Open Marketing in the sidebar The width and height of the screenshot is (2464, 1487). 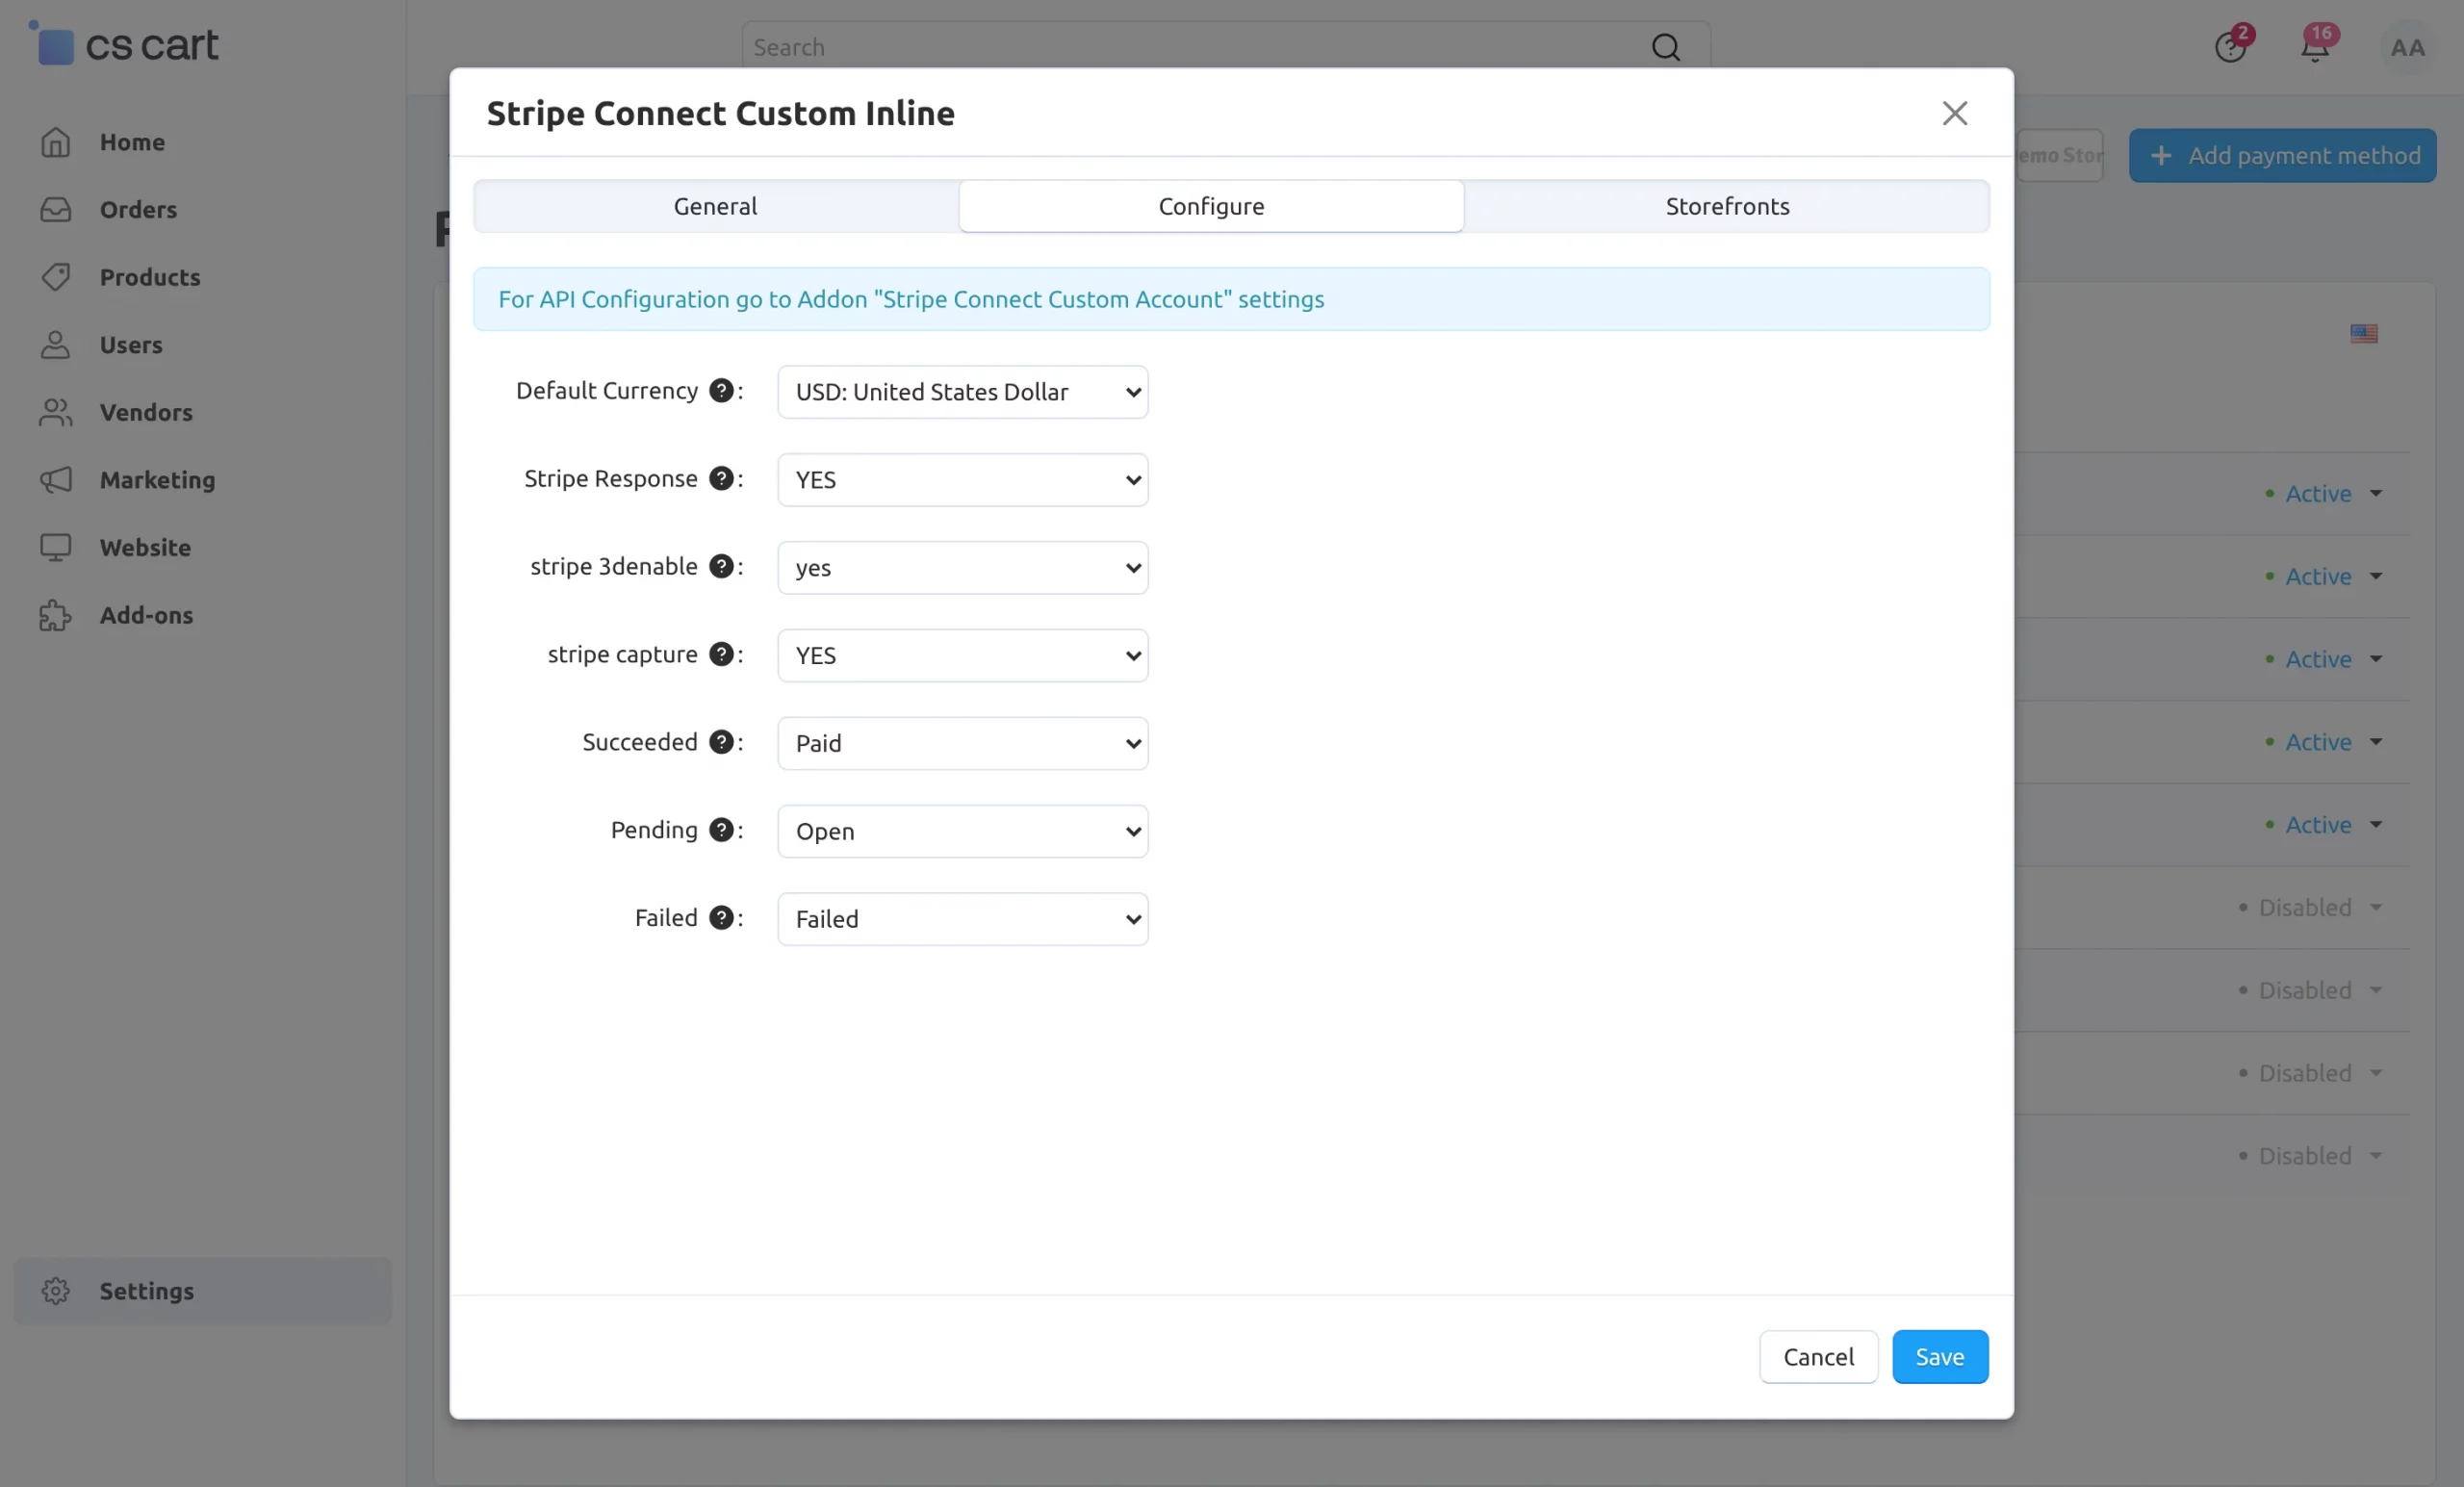pos(203,480)
